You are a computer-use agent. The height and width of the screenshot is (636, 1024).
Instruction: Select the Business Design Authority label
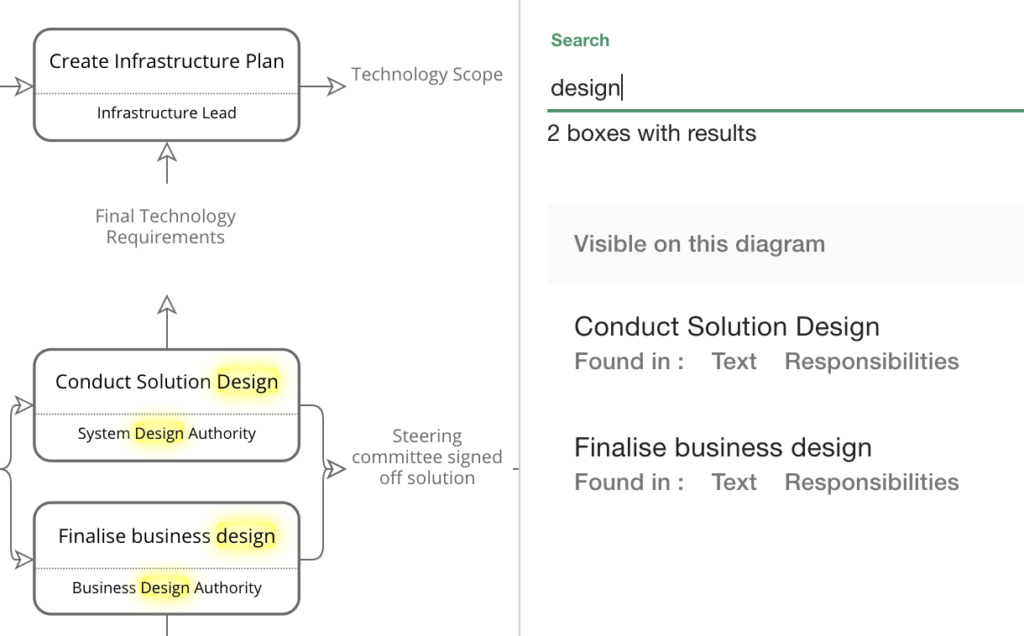click(166, 588)
